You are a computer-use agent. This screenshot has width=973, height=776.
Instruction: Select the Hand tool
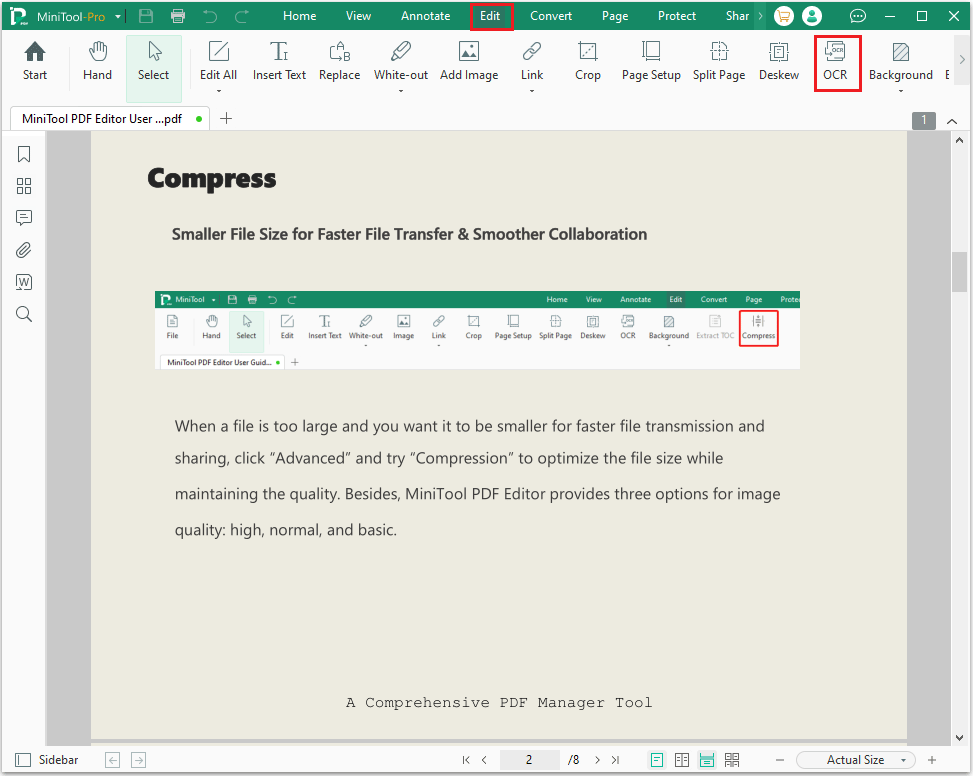tap(97, 61)
